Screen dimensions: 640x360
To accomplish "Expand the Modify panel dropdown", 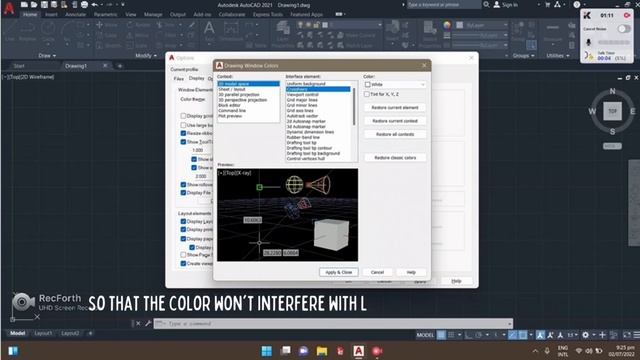I will pos(146,56).
